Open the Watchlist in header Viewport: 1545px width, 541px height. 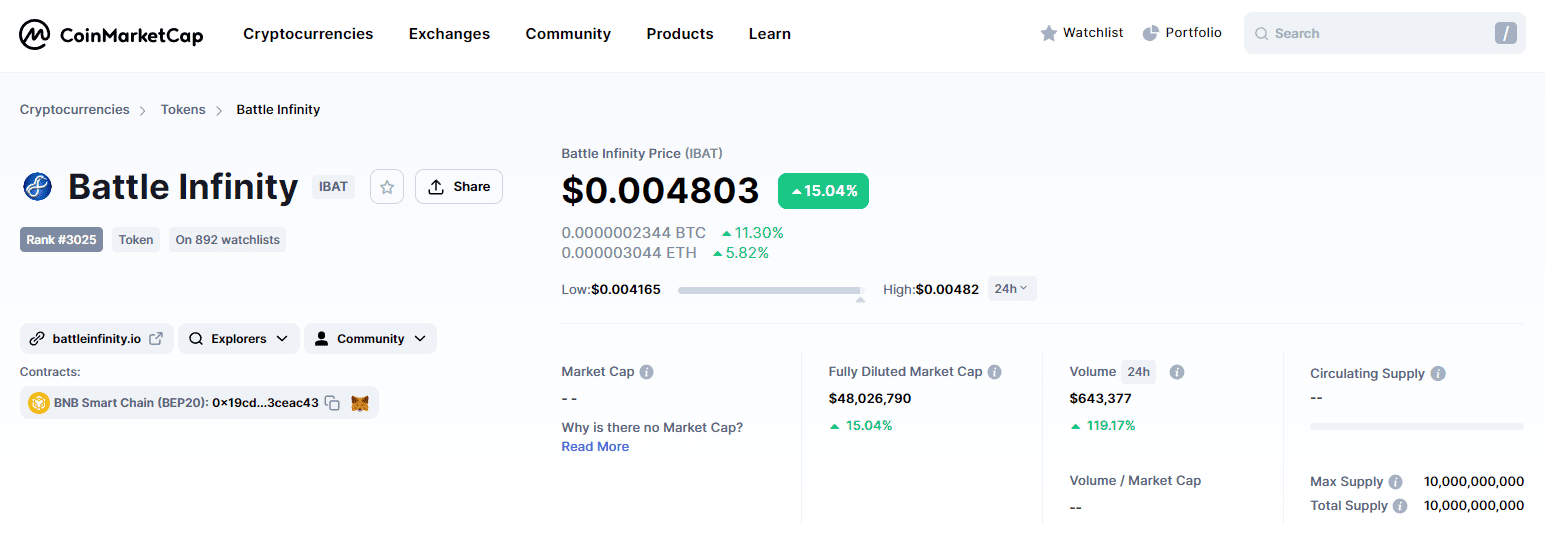(1082, 33)
